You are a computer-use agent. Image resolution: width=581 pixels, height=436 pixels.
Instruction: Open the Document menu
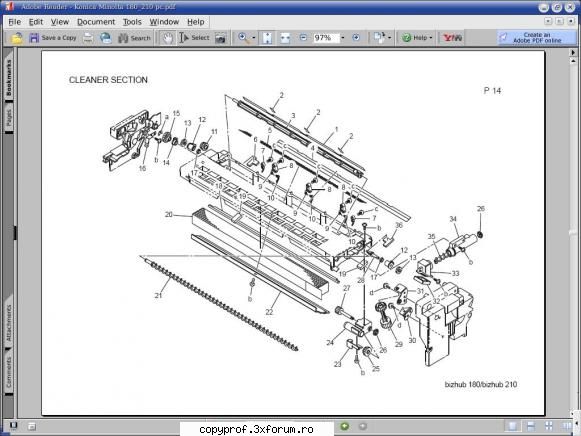(96, 22)
